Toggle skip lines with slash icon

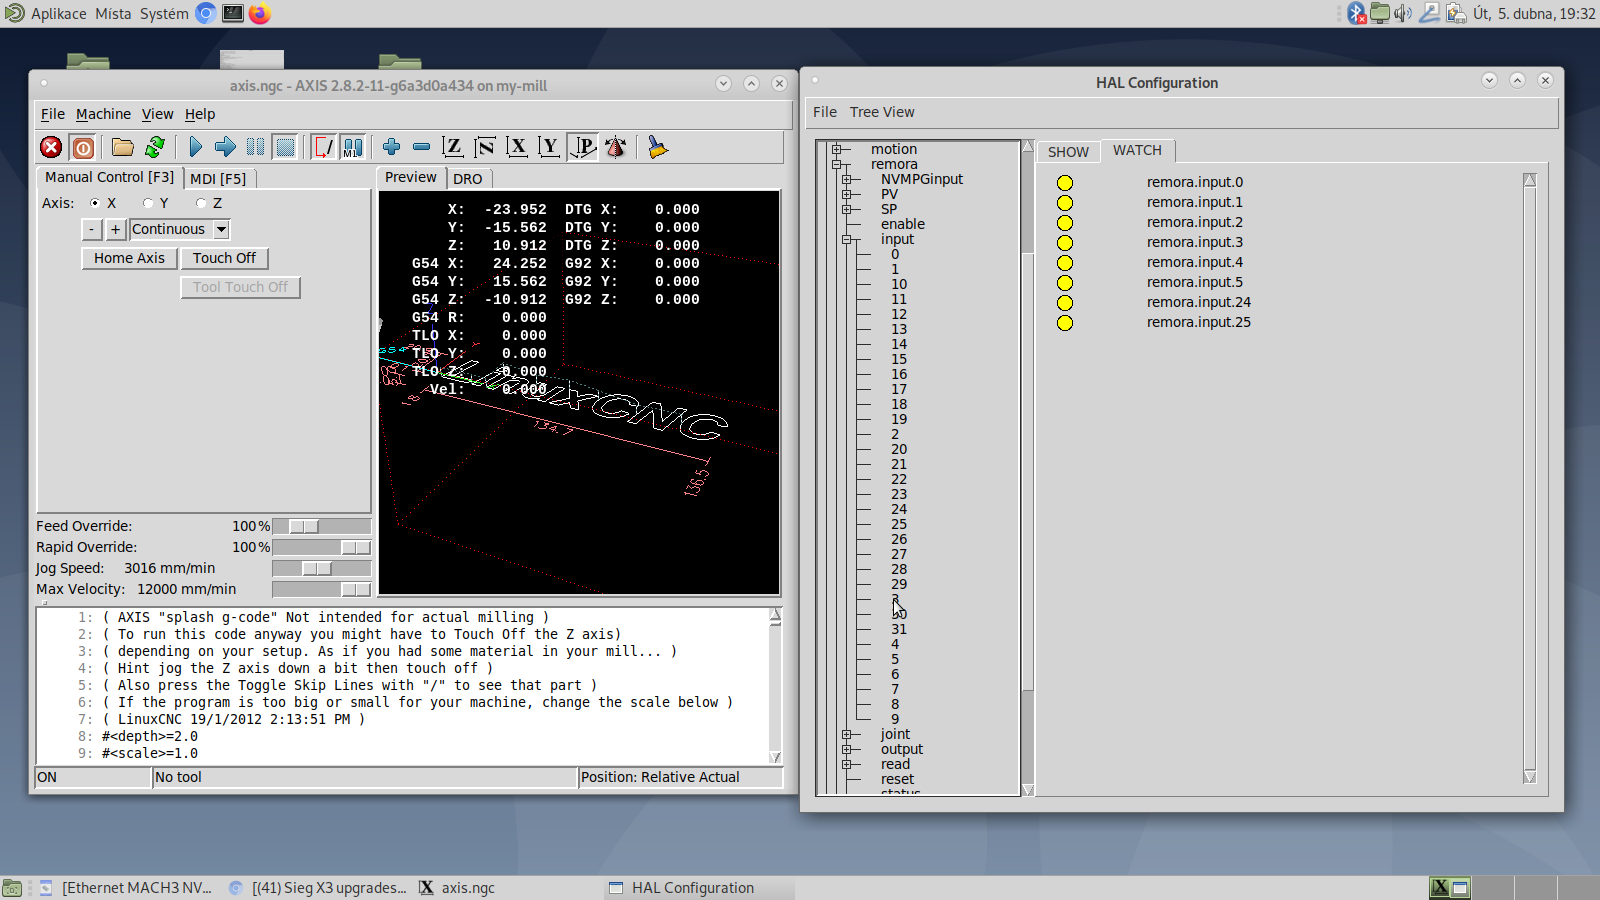[x=323, y=148]
